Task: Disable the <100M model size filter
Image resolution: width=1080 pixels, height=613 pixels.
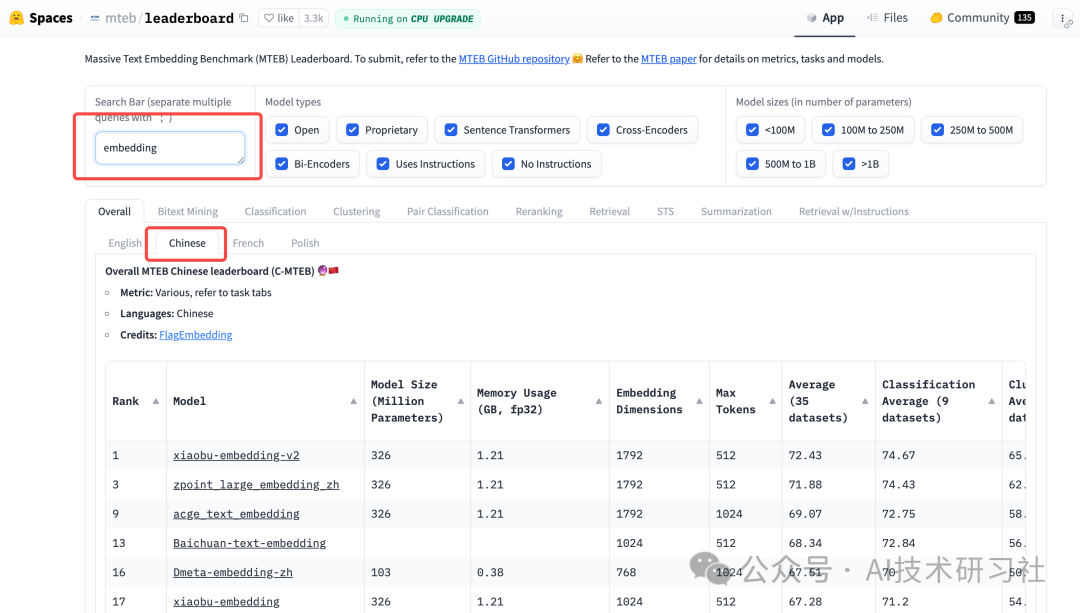Action: 753,130
